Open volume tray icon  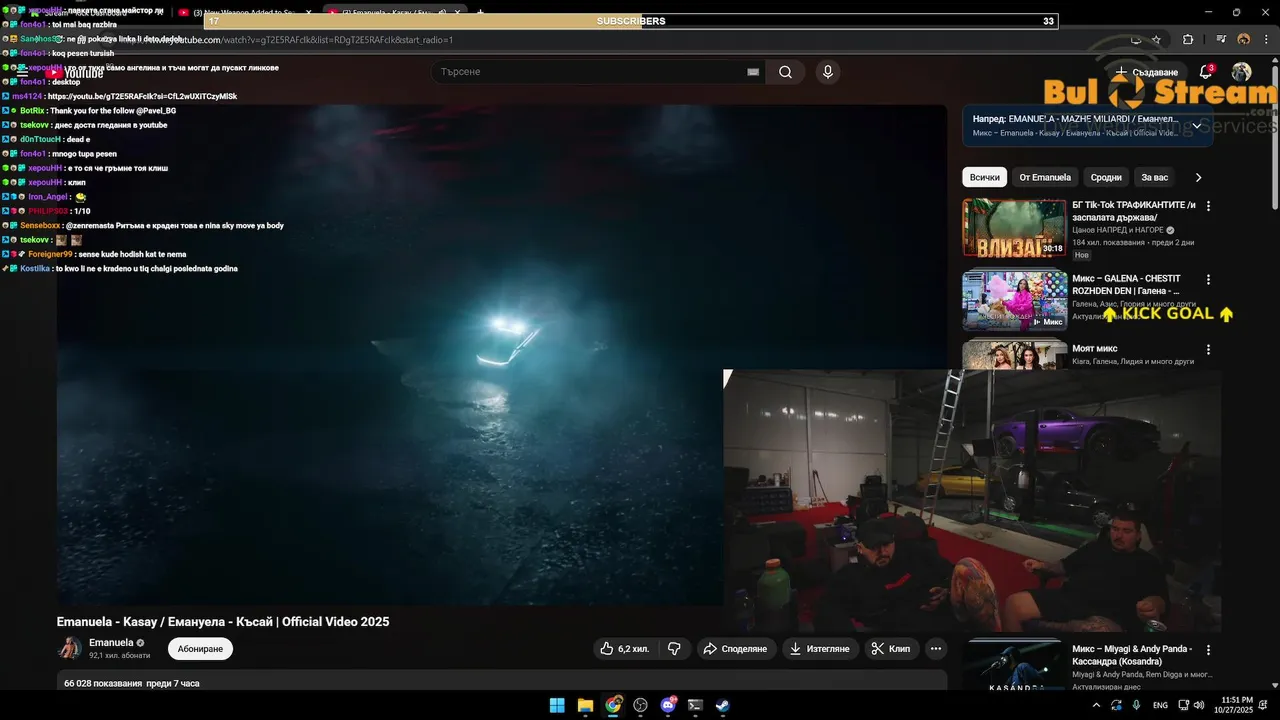pyautogui.click(x=1199, y=705)
